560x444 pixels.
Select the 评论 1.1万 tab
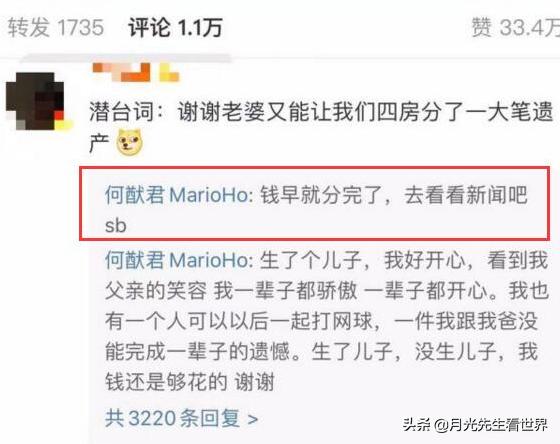pos(175,28)
